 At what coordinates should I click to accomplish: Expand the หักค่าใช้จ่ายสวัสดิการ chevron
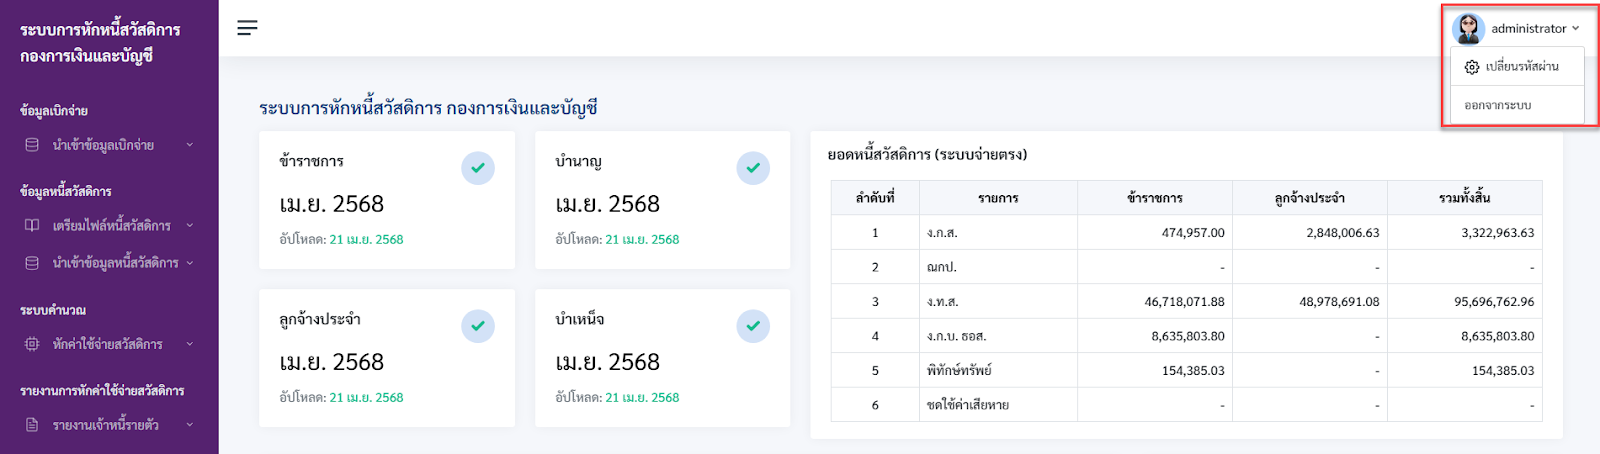190,344
